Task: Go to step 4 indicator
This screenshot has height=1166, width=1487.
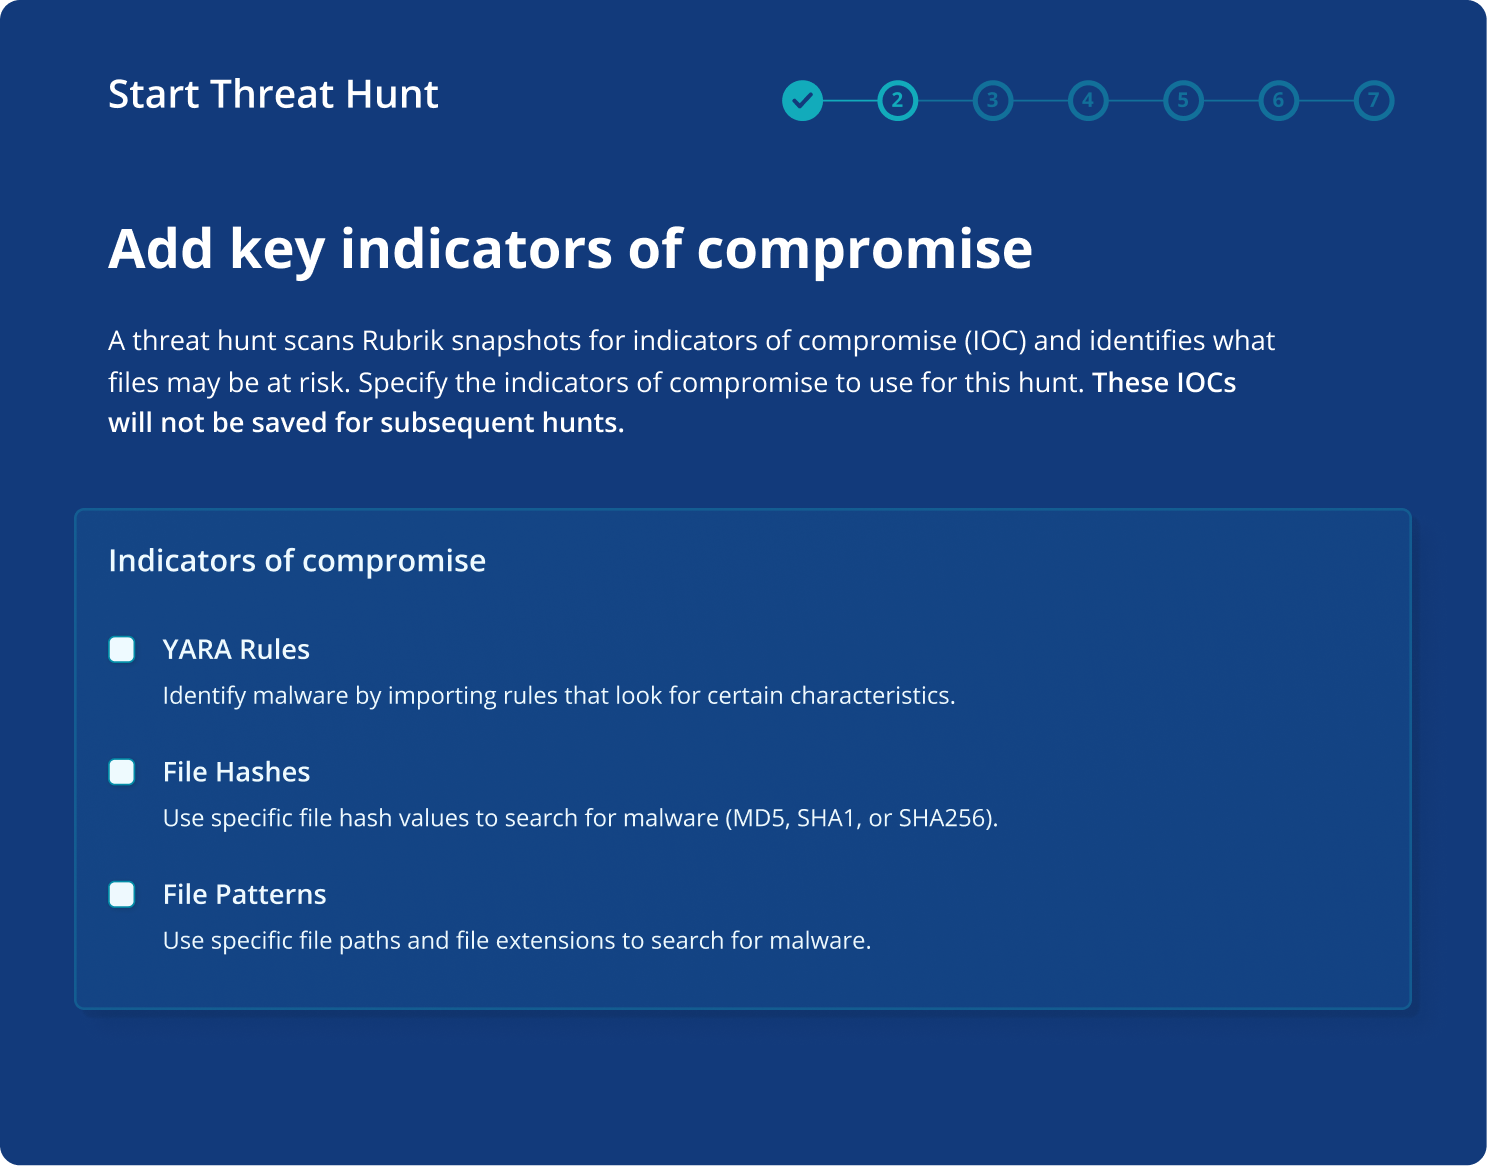Action: click(x=1088, y=100)
